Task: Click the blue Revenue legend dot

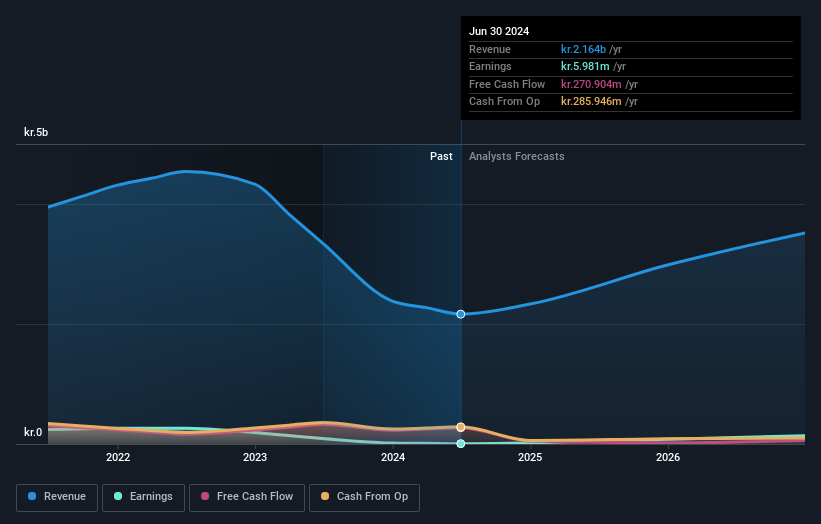Action: click(32, 496)
